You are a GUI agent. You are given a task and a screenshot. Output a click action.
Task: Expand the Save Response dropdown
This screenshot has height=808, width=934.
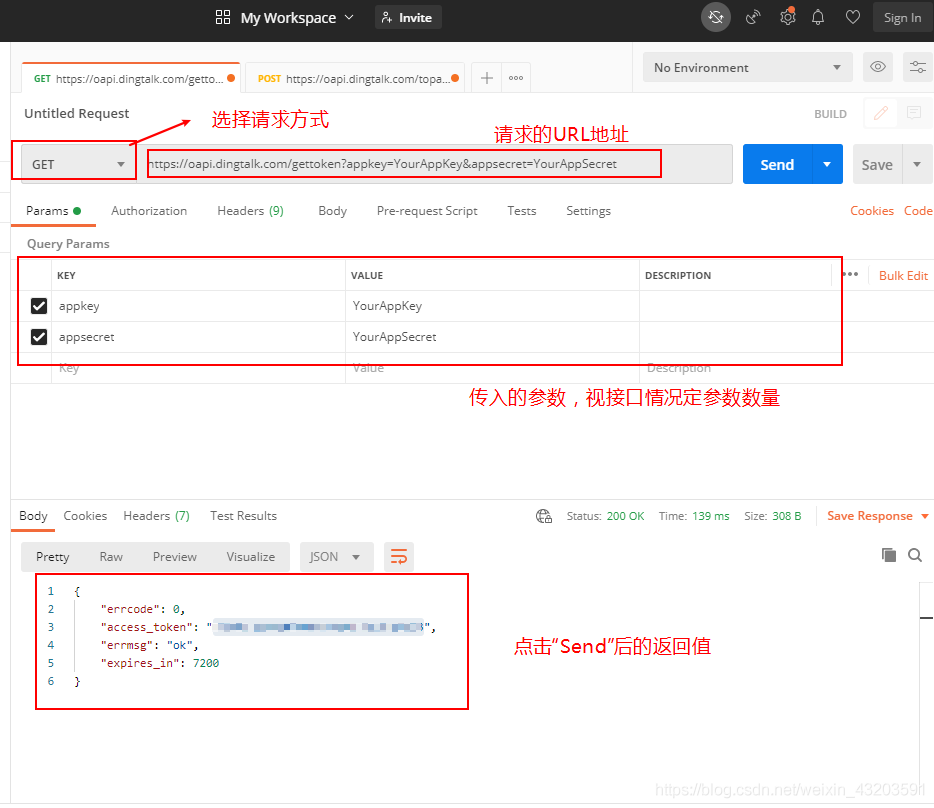(924, 516)
